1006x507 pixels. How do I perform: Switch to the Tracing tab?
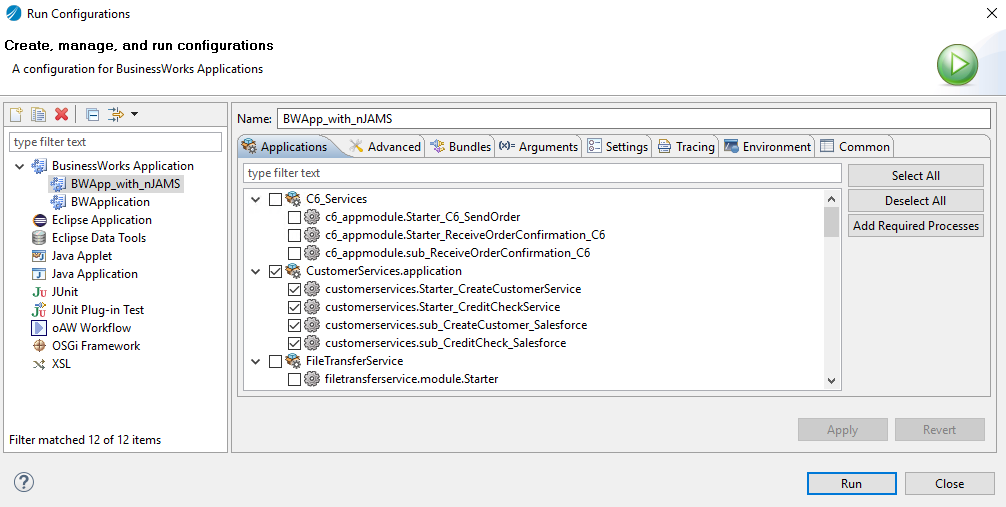point(686,146)
